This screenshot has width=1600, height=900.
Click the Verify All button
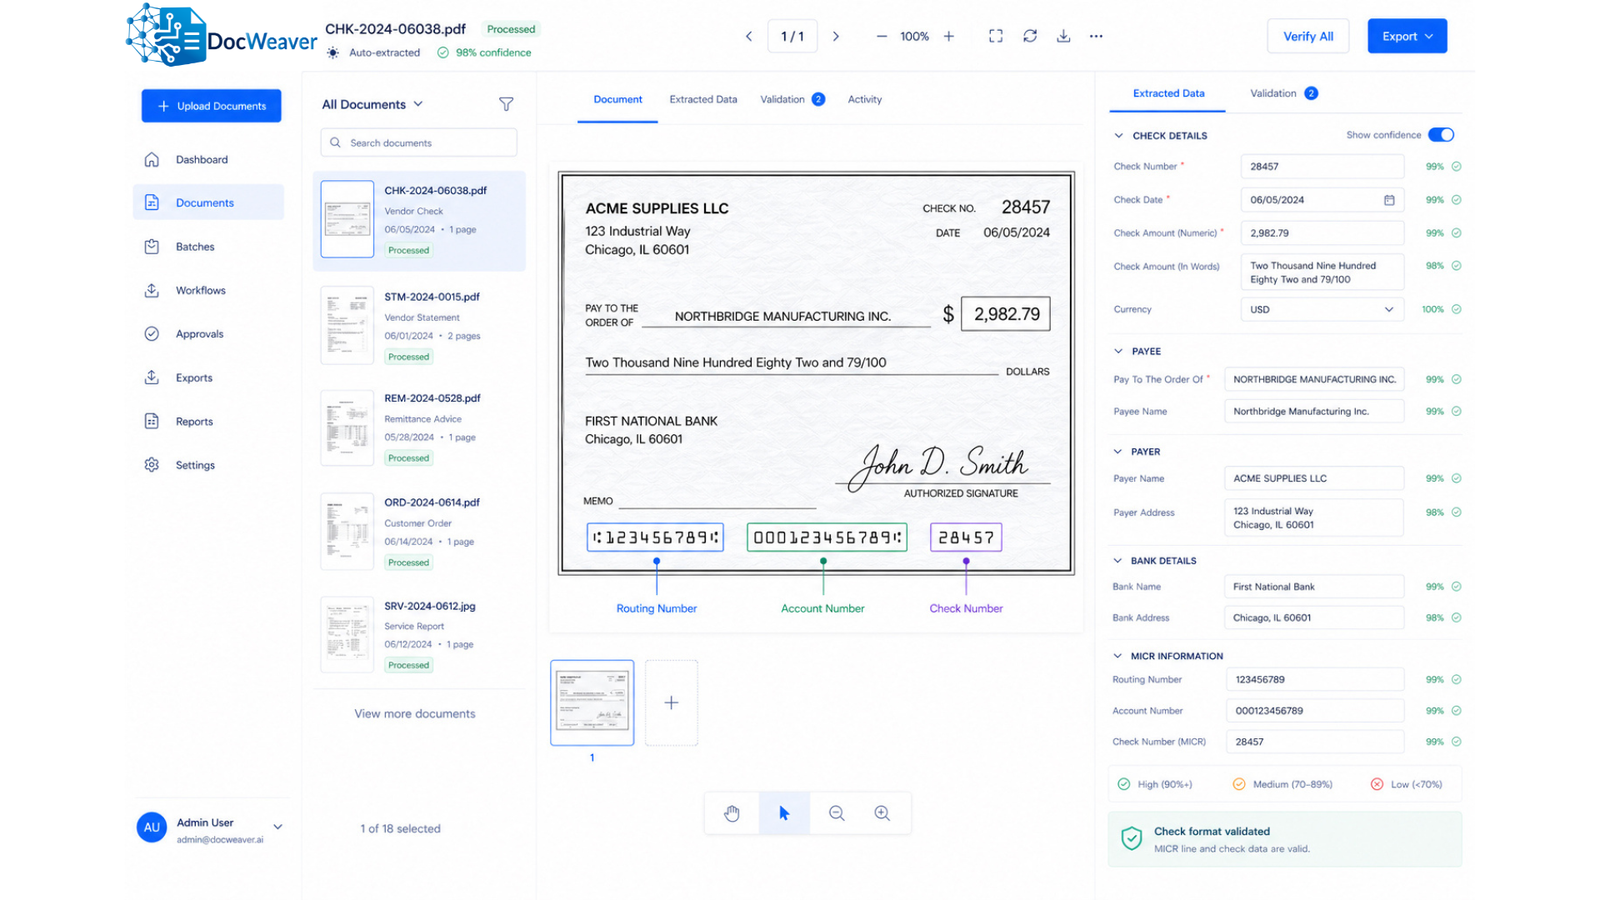coord(1308,36)
